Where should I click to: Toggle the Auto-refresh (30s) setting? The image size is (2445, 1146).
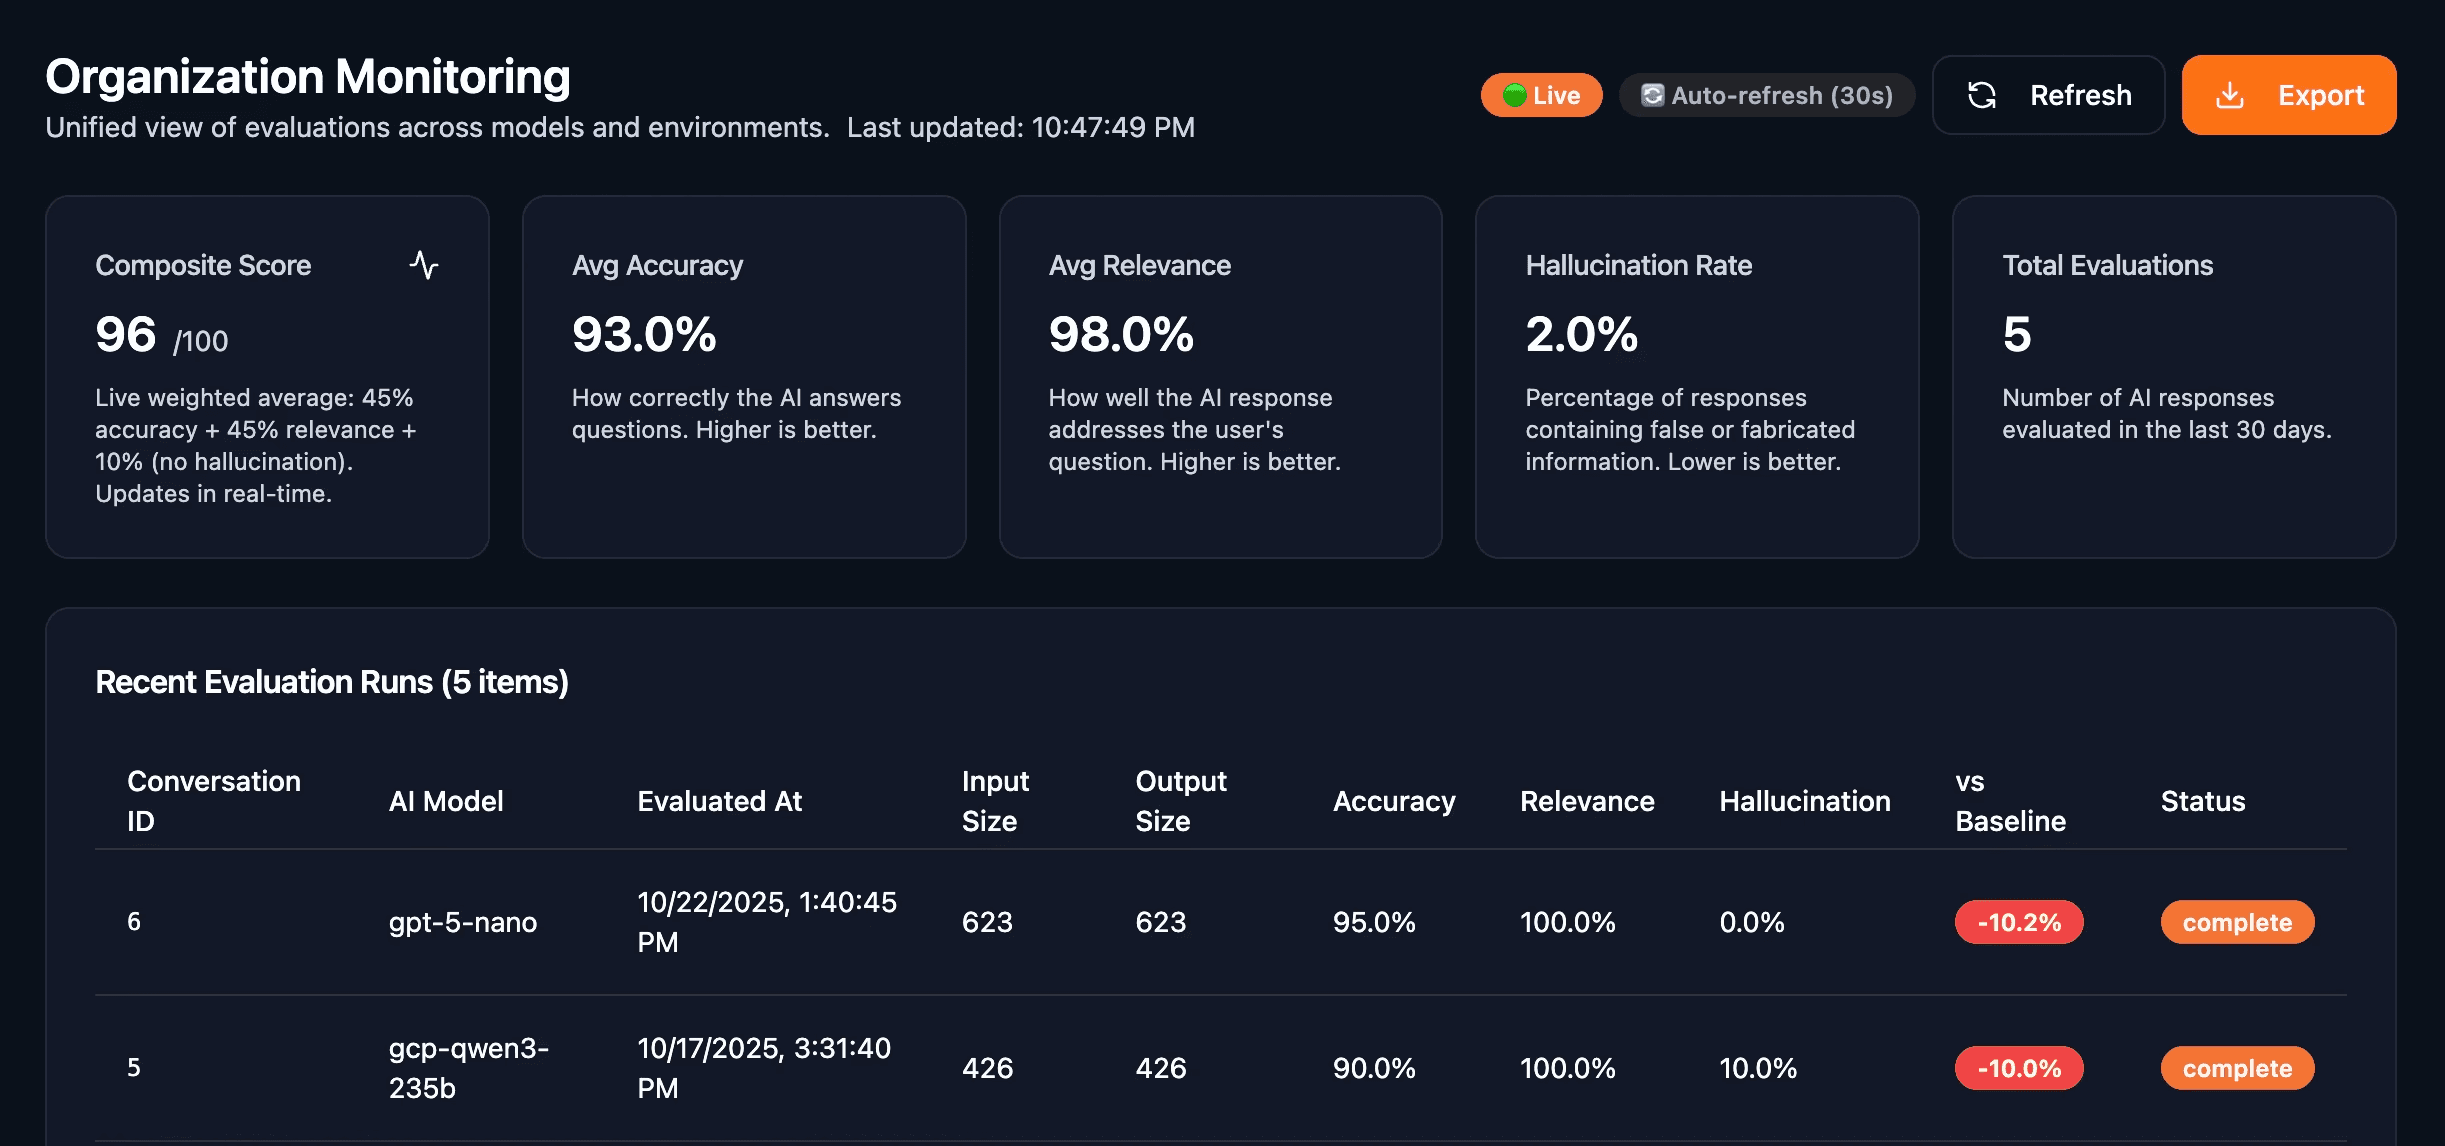pos(1768,95)
